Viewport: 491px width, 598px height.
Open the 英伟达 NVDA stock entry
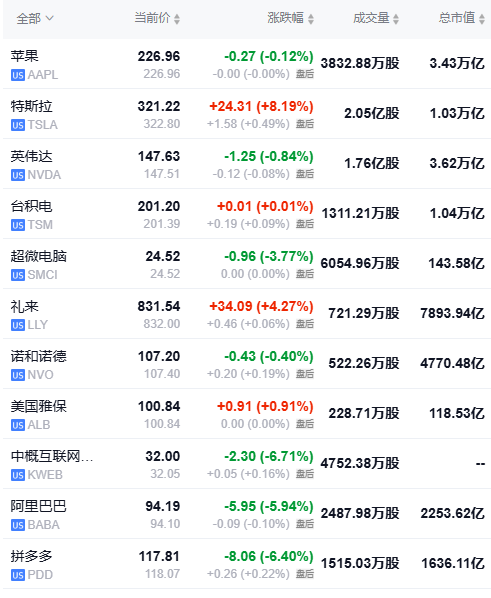coord(247,164)
